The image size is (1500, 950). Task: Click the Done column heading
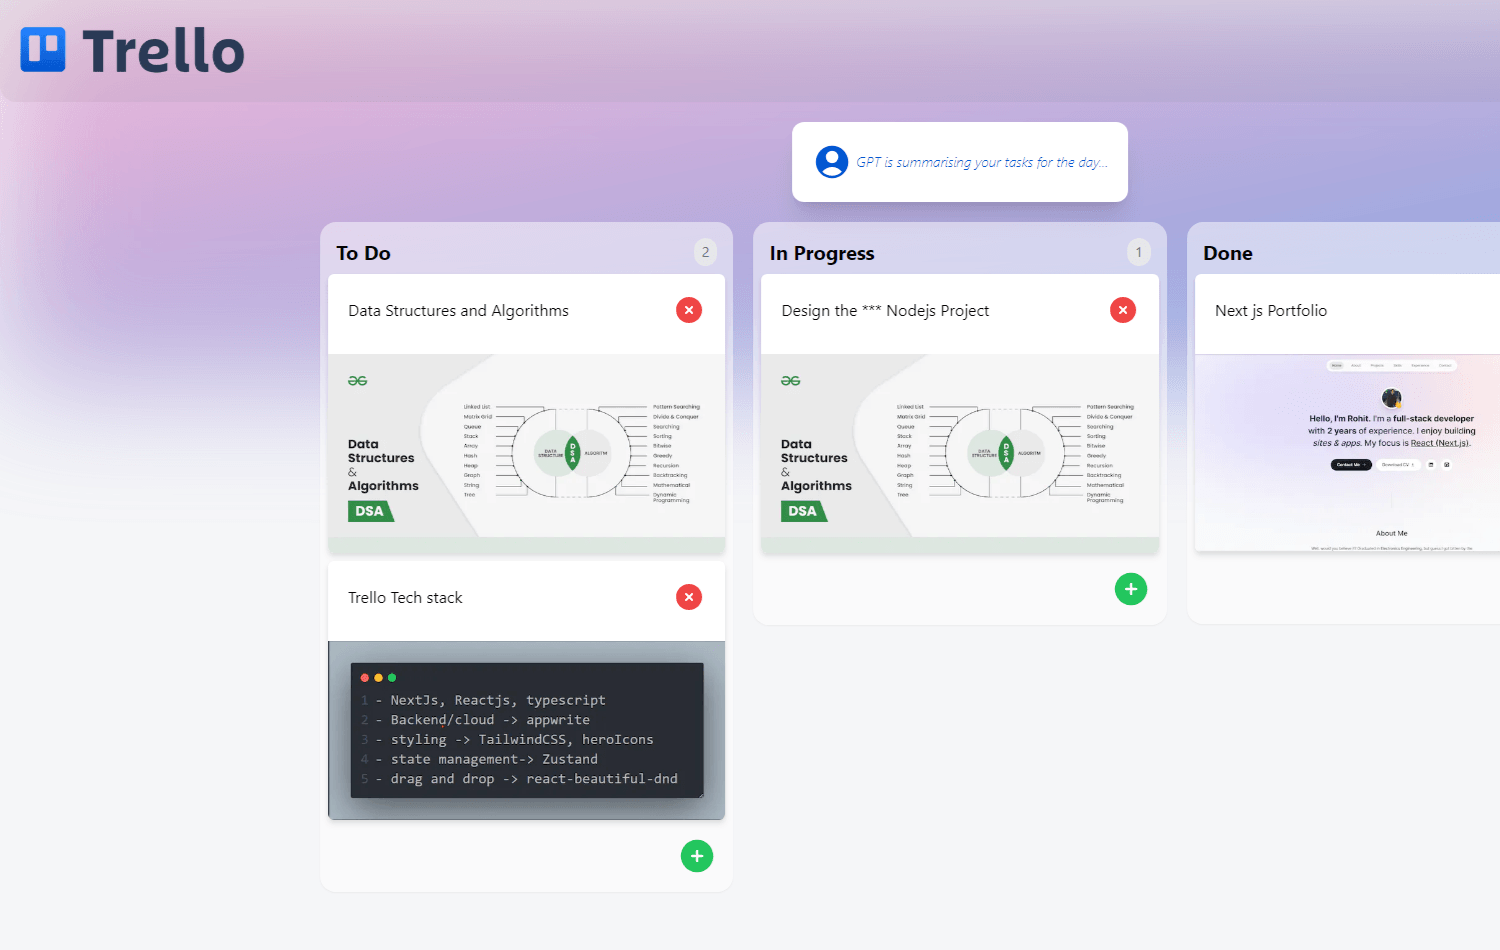point(1228,253)
